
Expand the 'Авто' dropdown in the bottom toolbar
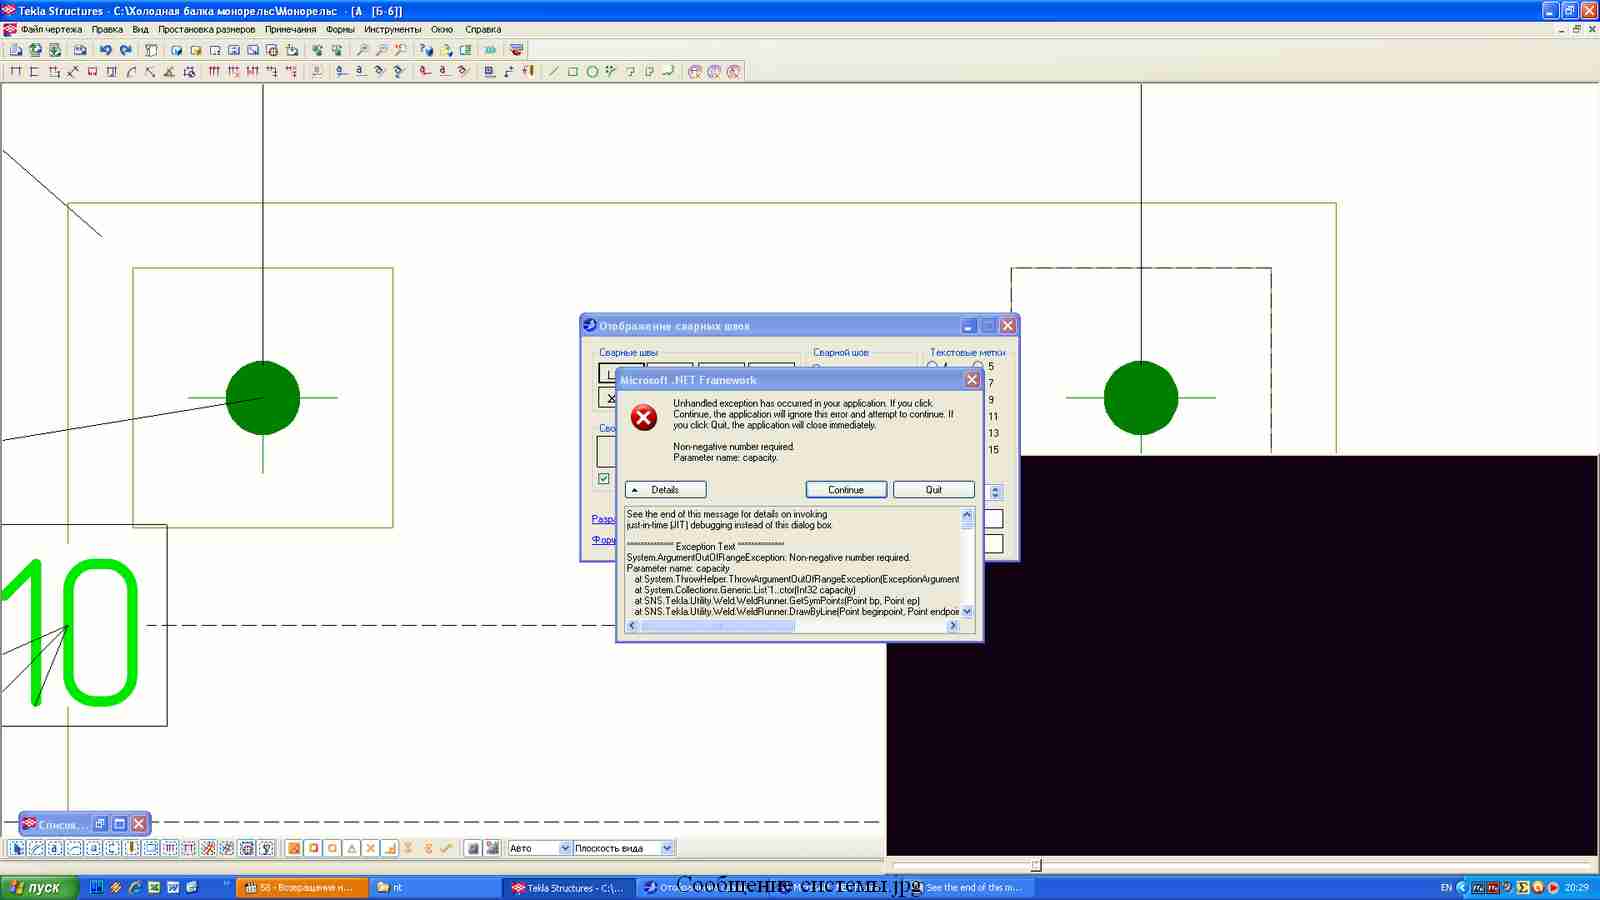[x=565, y=848]
